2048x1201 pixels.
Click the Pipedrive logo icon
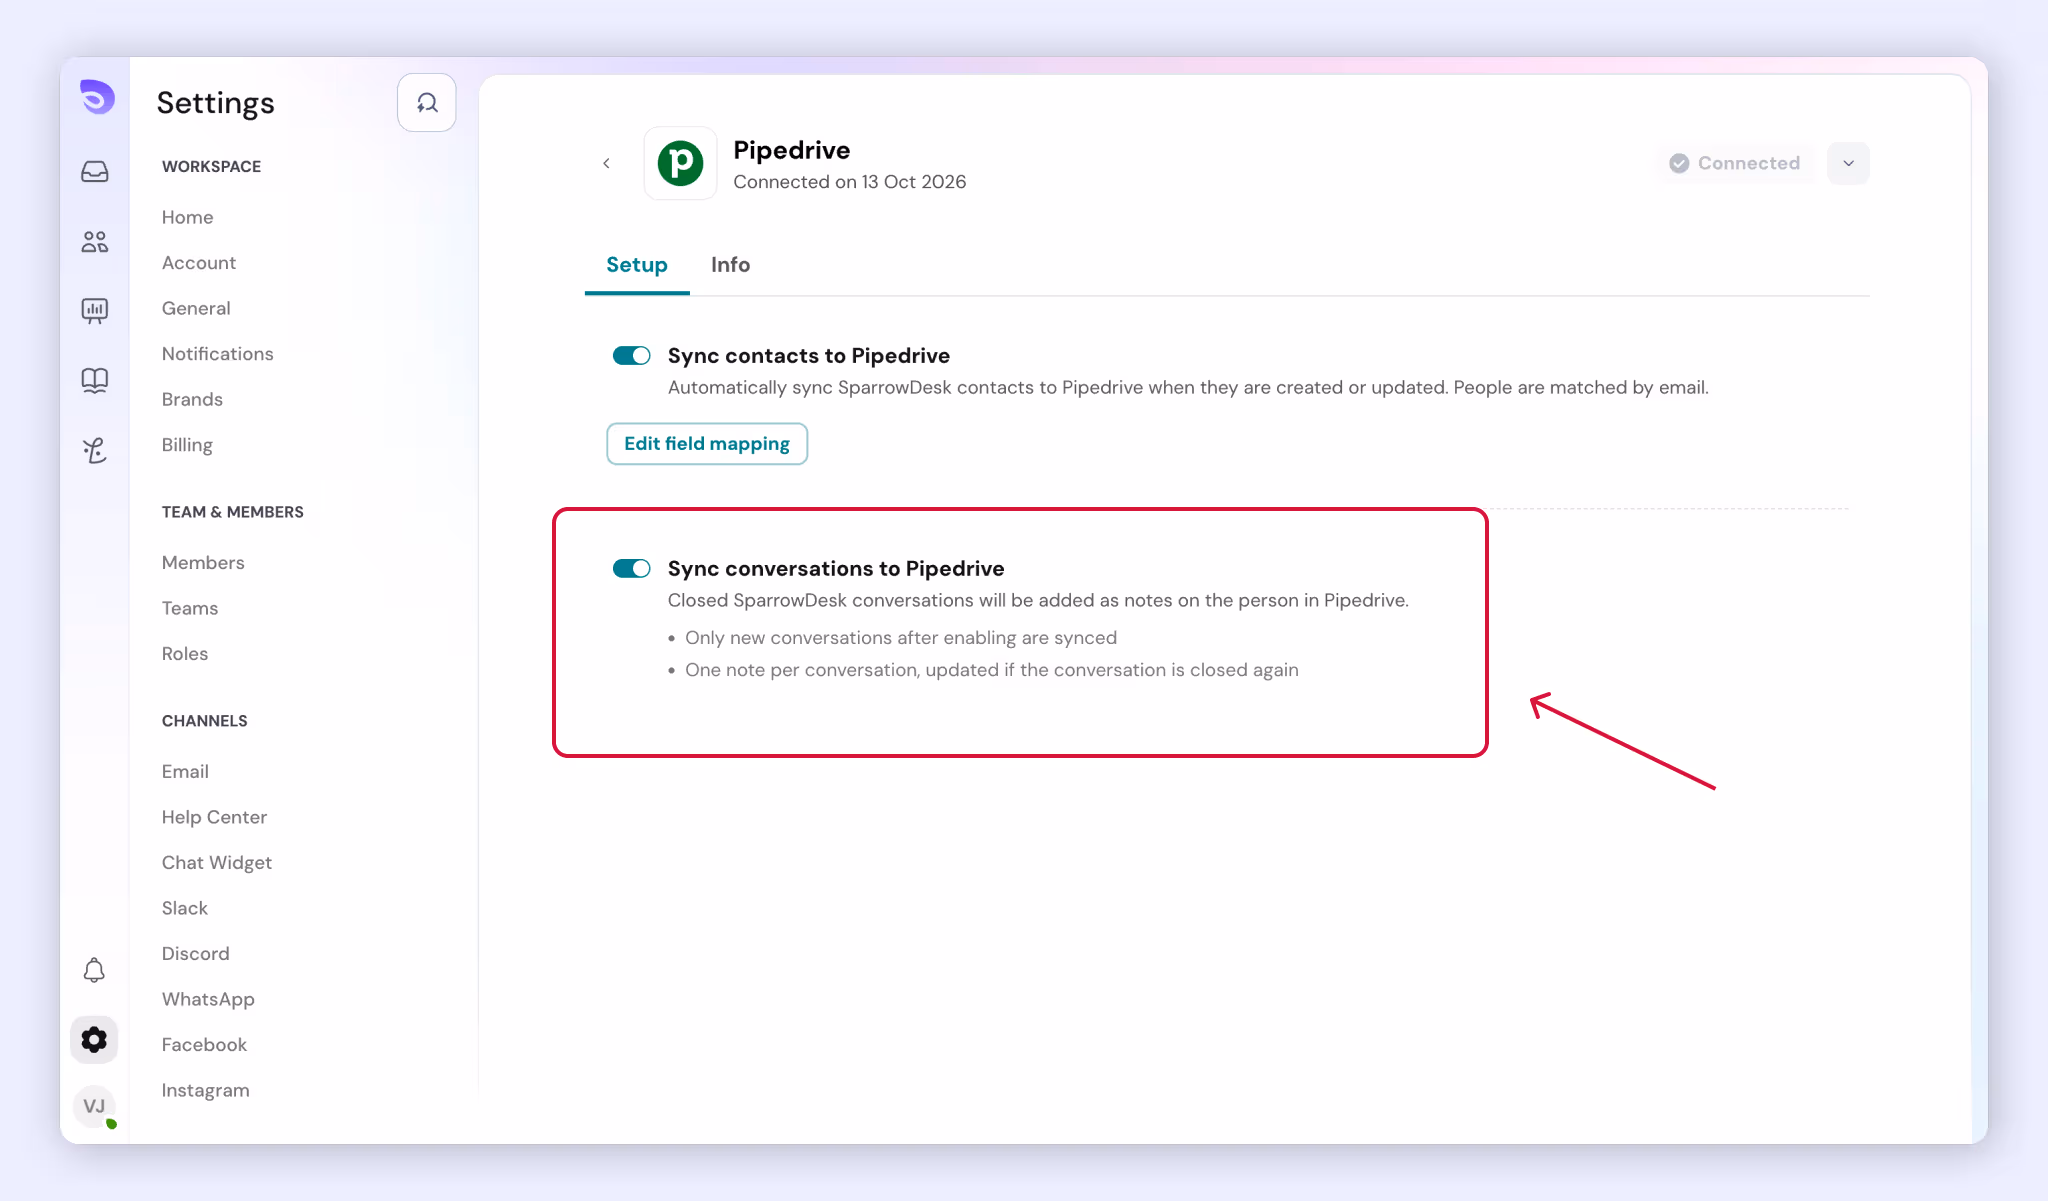(680, 163)
